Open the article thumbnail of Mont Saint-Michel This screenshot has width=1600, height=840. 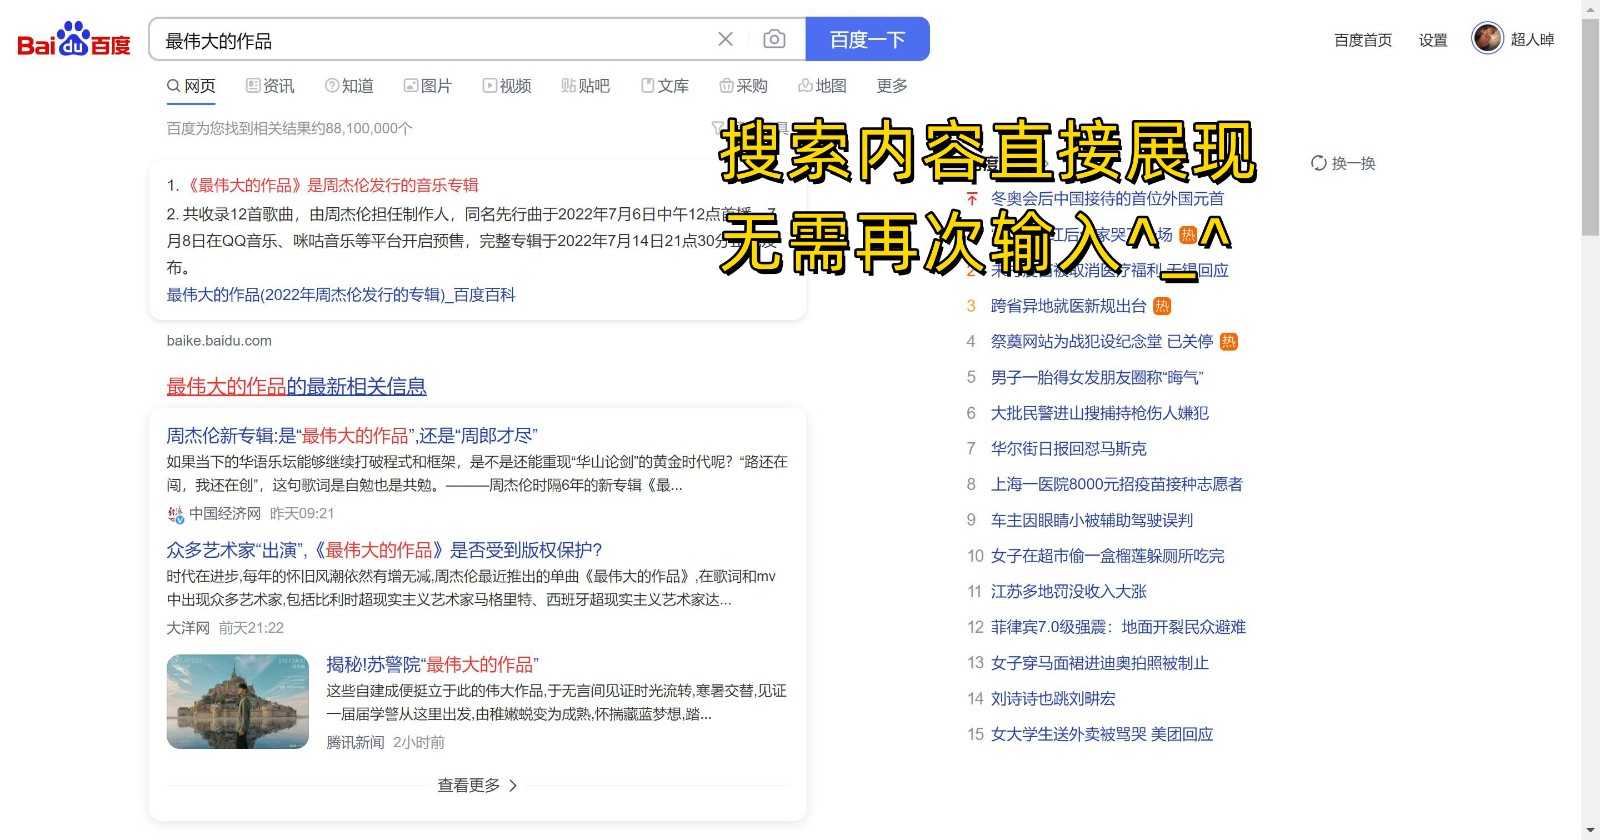tap(238, 702)
